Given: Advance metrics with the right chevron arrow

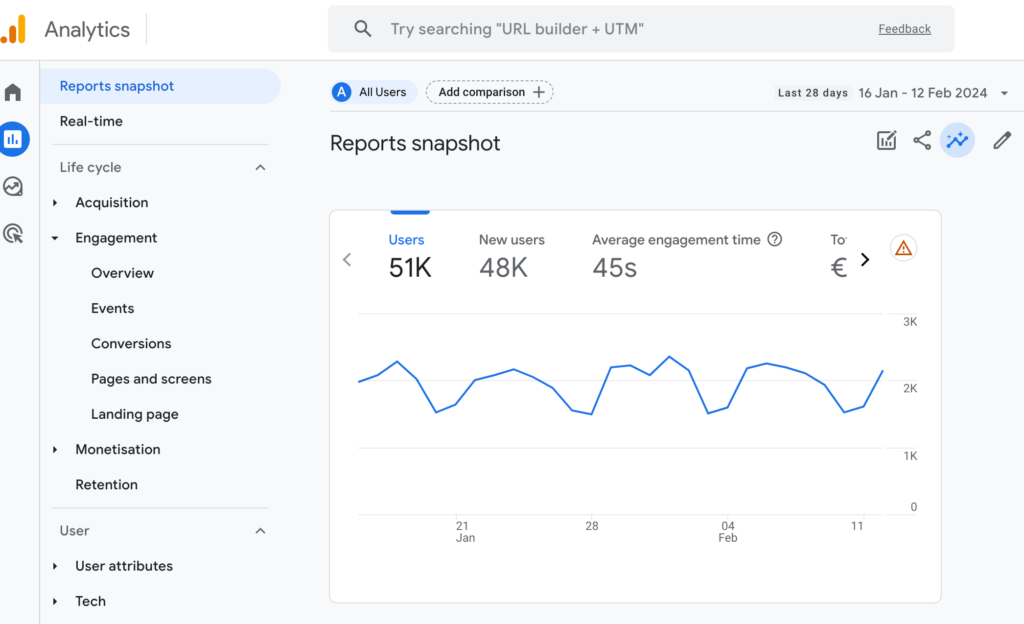Looking at the screenshot, I should [x=865, y=258].
